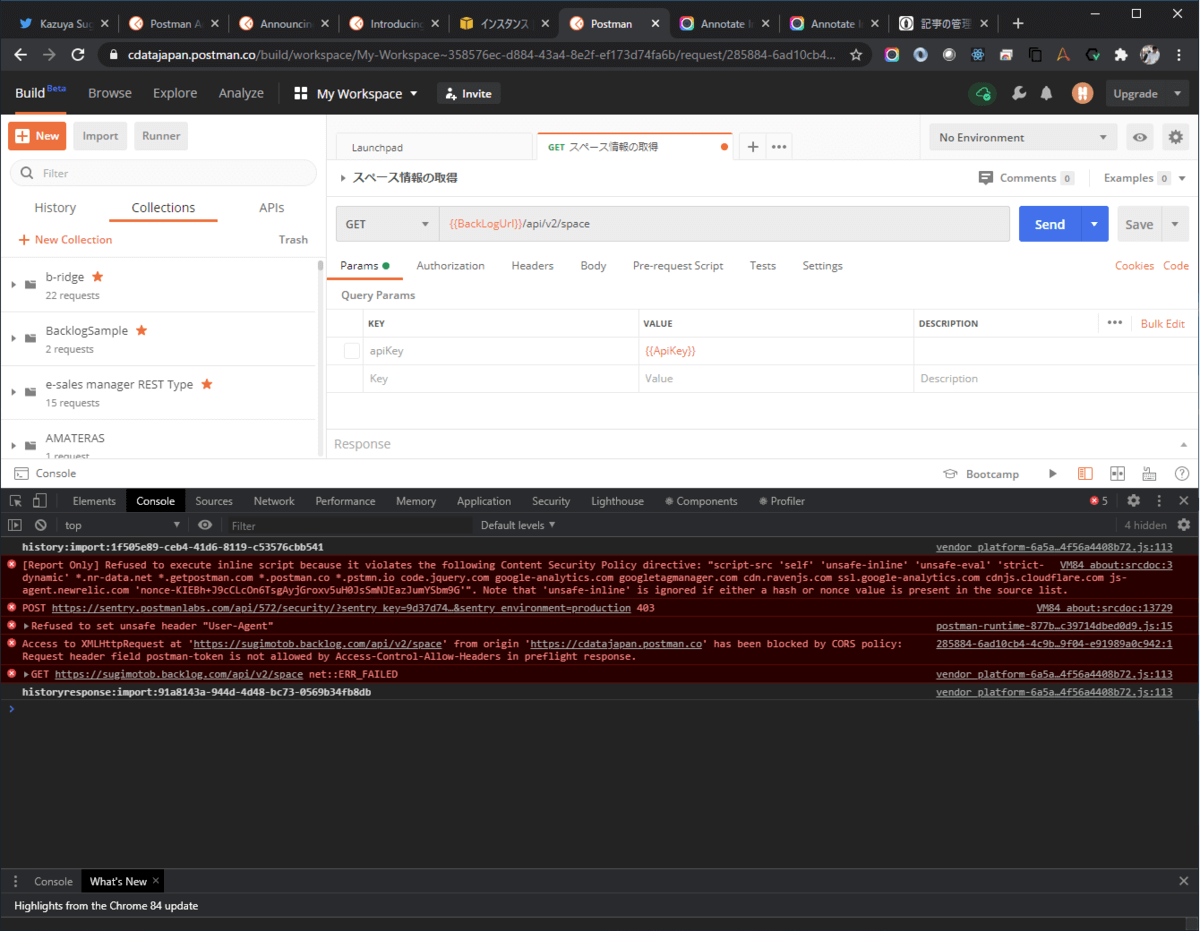Open the user avatar menu
The image size is (1200, 931).
(x=1082, y=93)
